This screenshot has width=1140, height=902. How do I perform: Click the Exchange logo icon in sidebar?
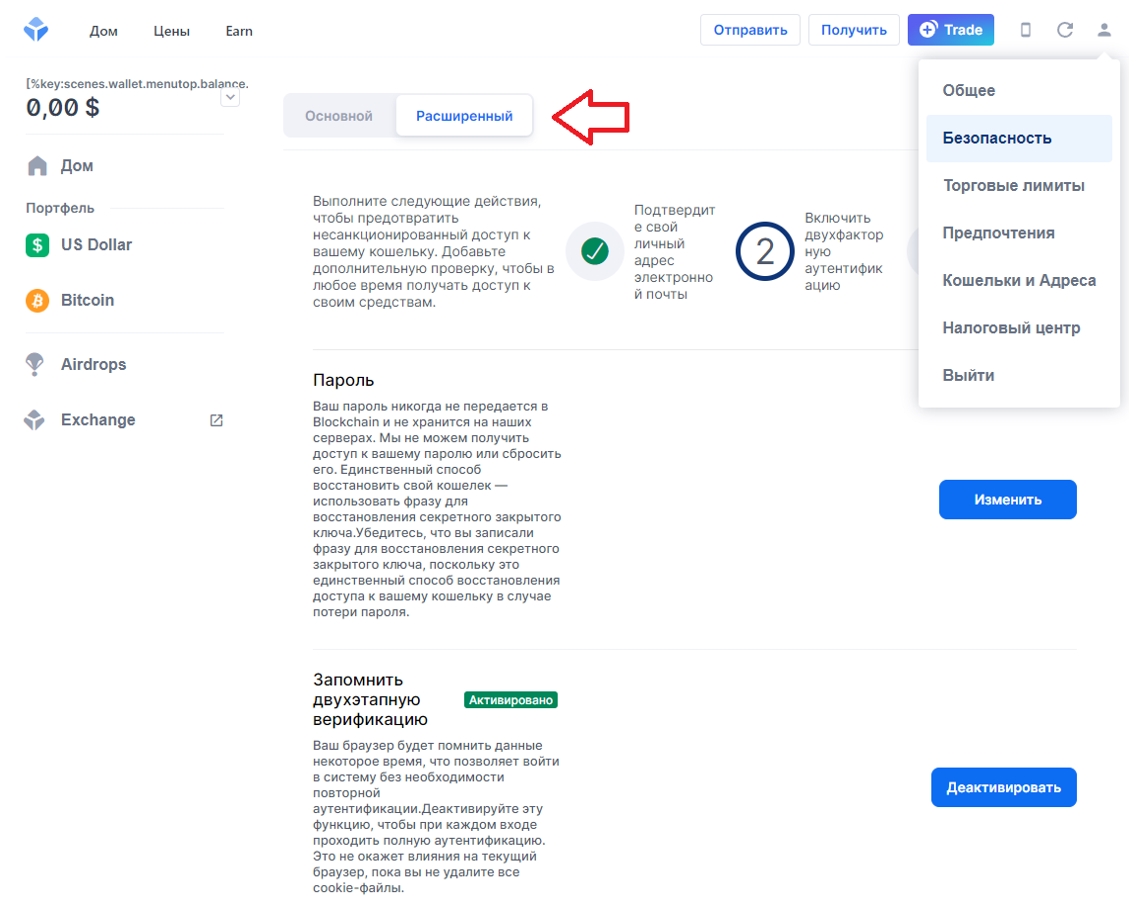pyautogui.click(x=34, y=420)
